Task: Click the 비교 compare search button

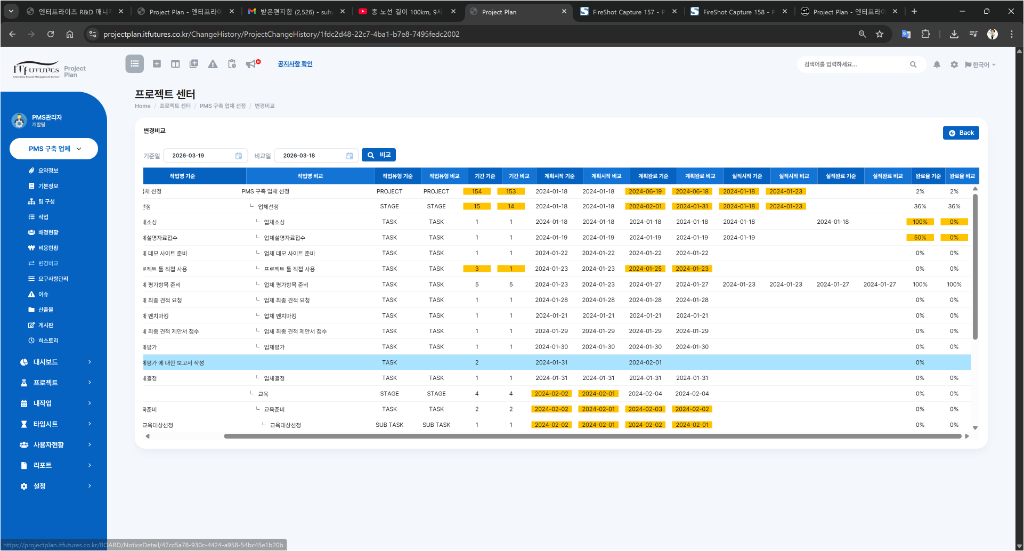Action: tap(379, 155)
